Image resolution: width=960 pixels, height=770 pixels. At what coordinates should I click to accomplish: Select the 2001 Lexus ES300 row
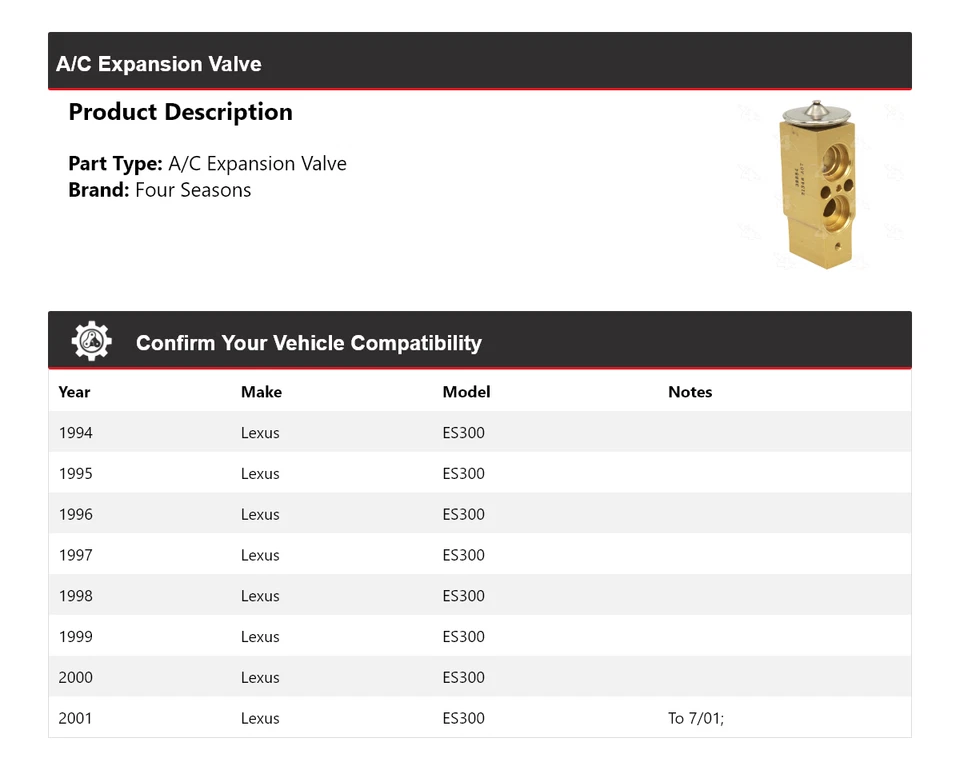(400, 718)
